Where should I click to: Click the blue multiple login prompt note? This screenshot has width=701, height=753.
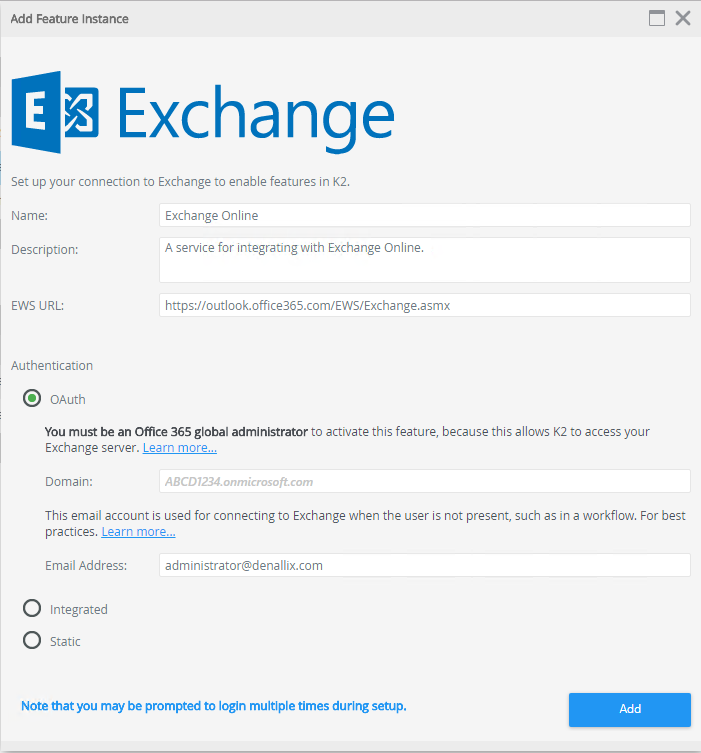coord(213,706)
